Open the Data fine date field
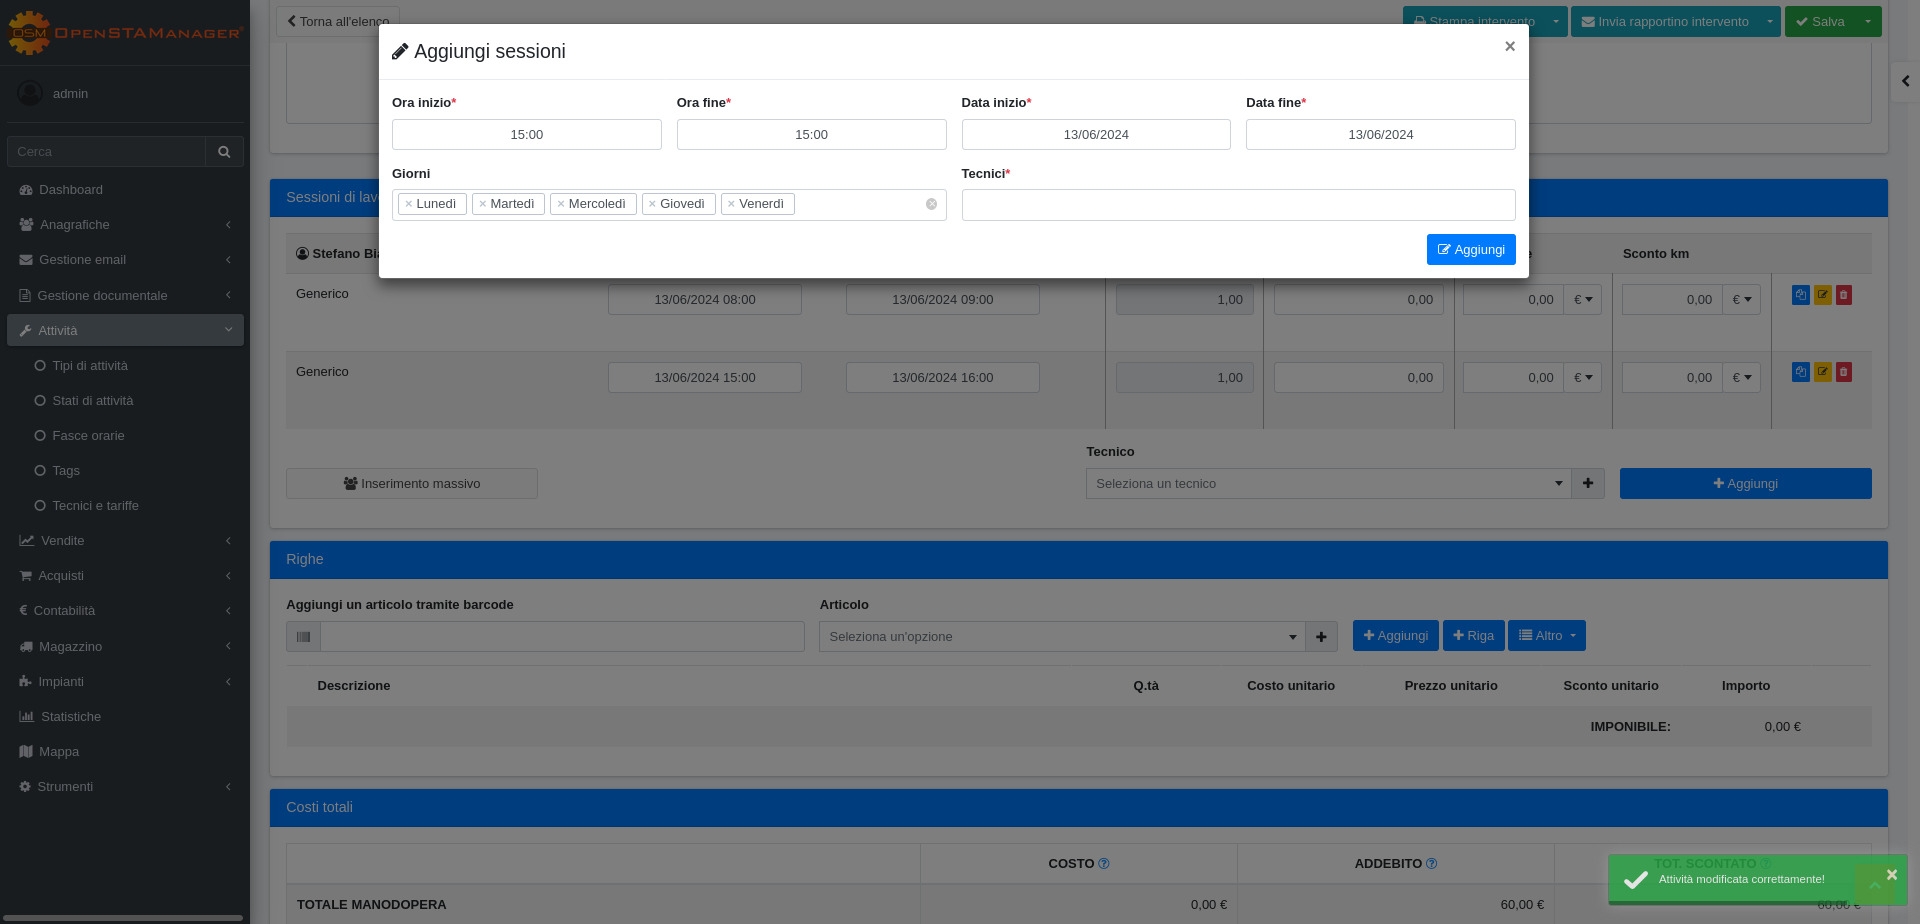Image resolution: width=1920 pixels, height=924 pixels. (1380, 135)
